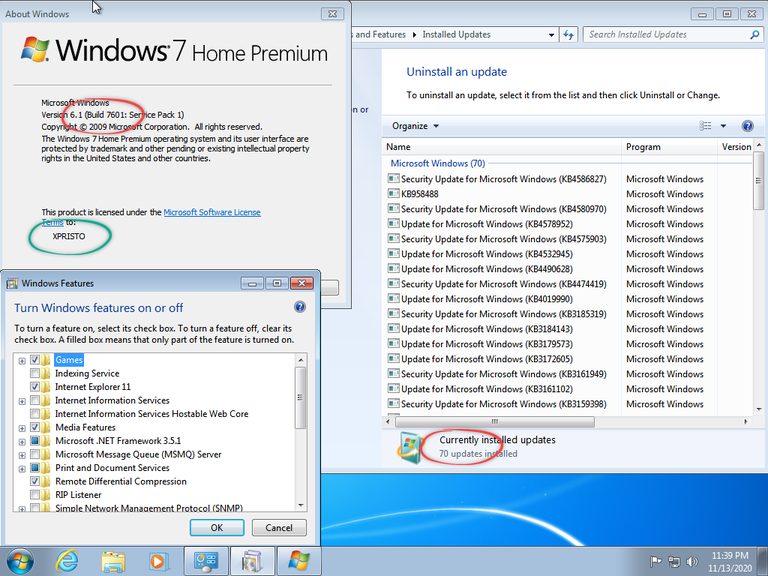Sort updates by the Version column
Image resolution: width=768 pixels, height=576 pixels.
click(736, 147)
